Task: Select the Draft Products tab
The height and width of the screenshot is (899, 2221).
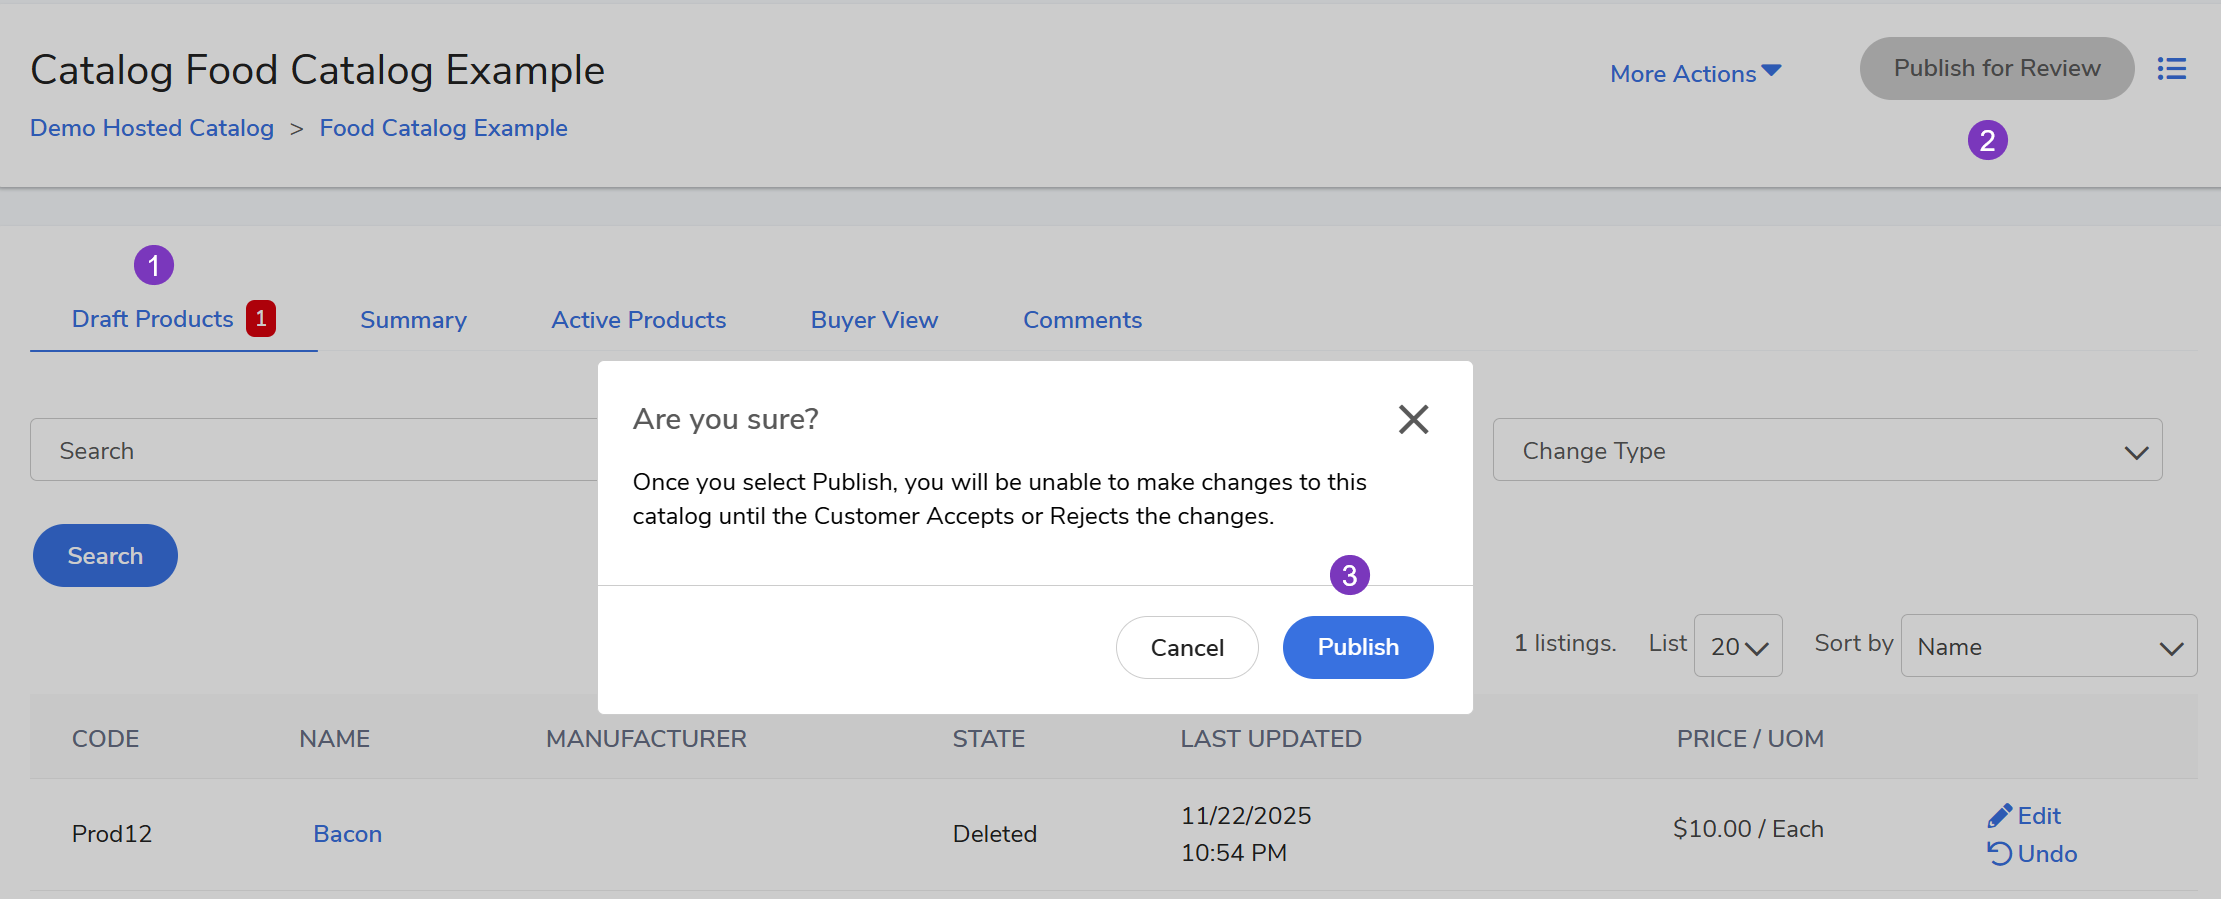Action: tap(152, 319)
